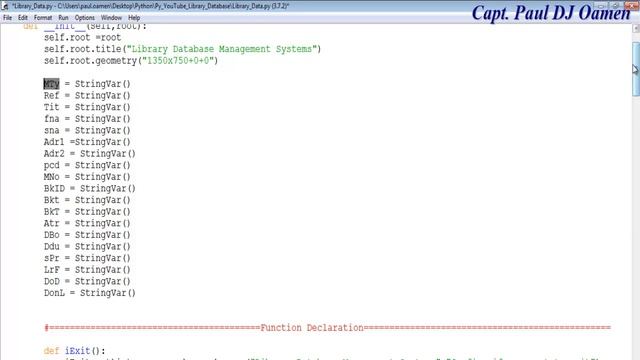Click the line 'fna = StringVar()'
Image resolution: width=640 pixels, height=360 pixels.
point(87,119)
